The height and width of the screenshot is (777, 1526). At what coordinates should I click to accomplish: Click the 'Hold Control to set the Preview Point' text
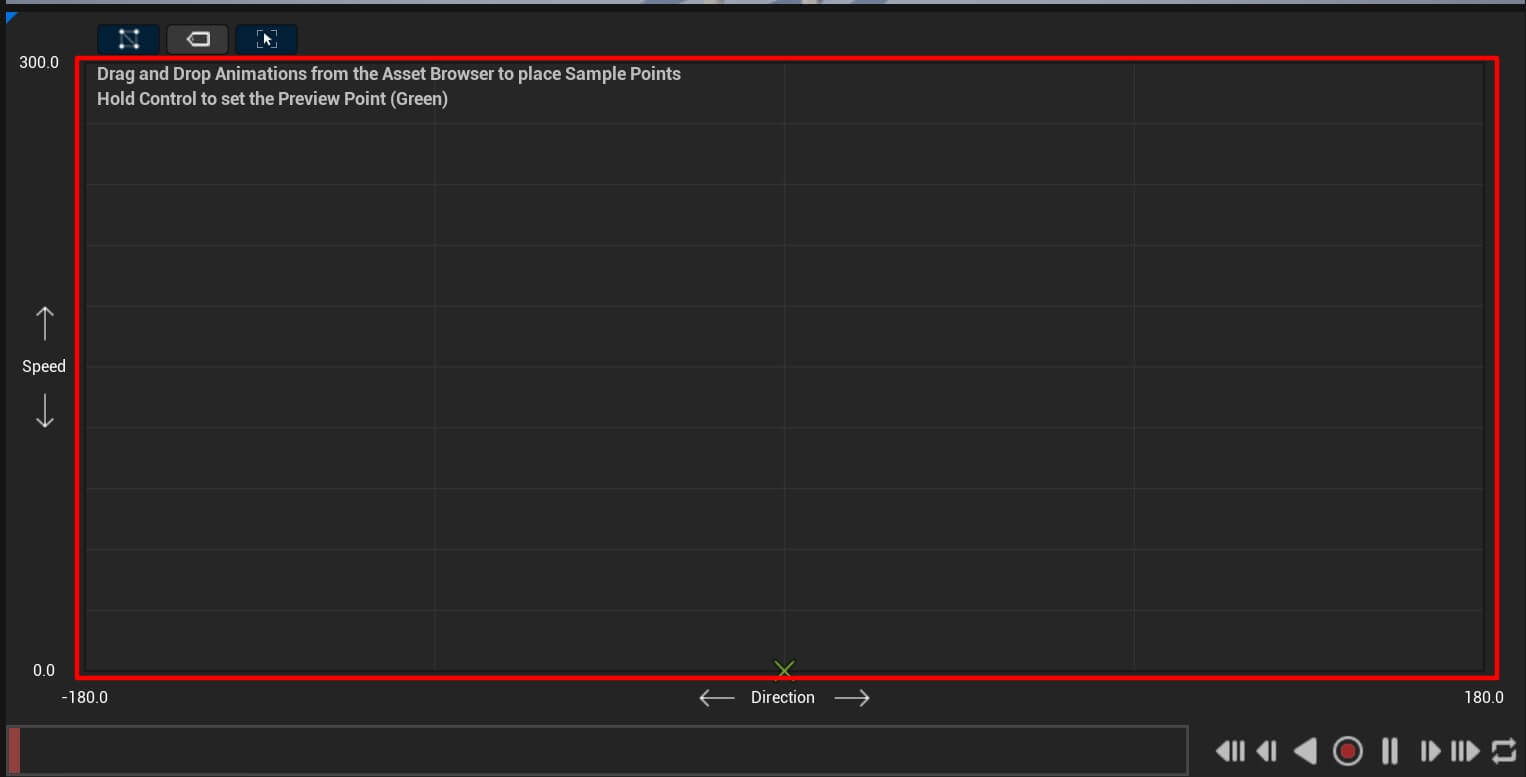272,99
